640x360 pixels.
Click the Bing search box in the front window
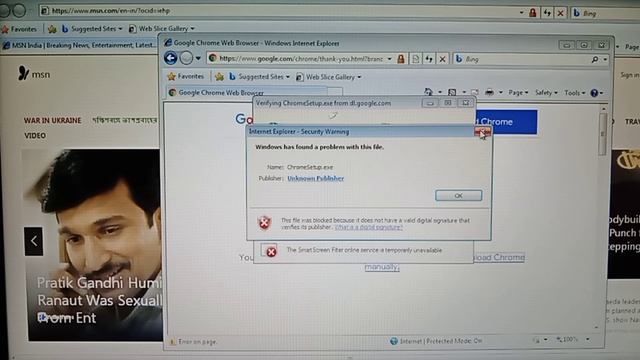[x=521, y=60]
